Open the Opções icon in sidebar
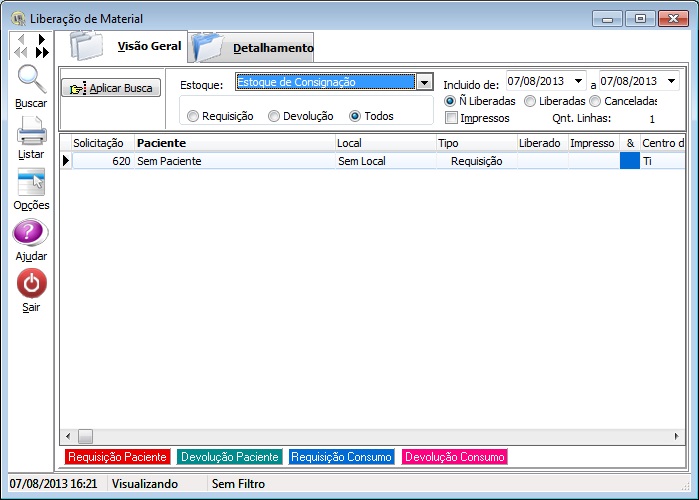Image resolution: width=699 pixels, height=500 pixels. coord(31,182)
